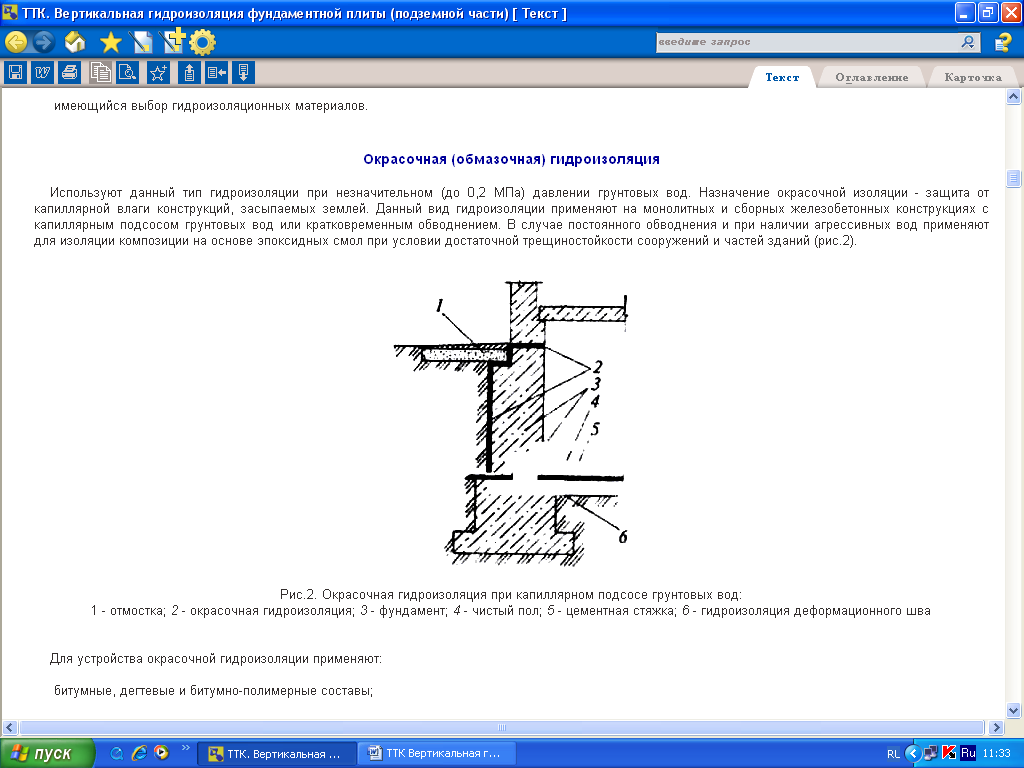This screenshot has height=768, width=1024.
Task: Click Kaspersky tray icon
Action: [949, 753]
